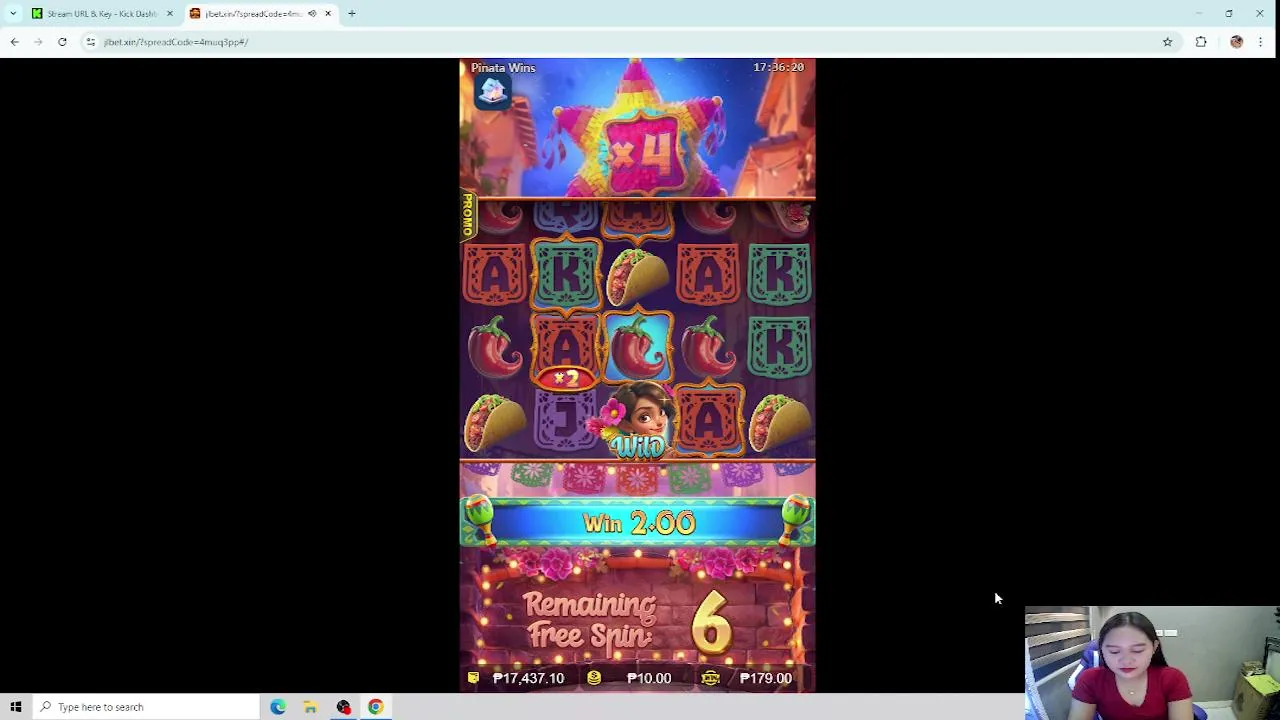Screen dimensions: 1280x720
Task: Click the PROMO banner label
Action: (x=467, y=216)
